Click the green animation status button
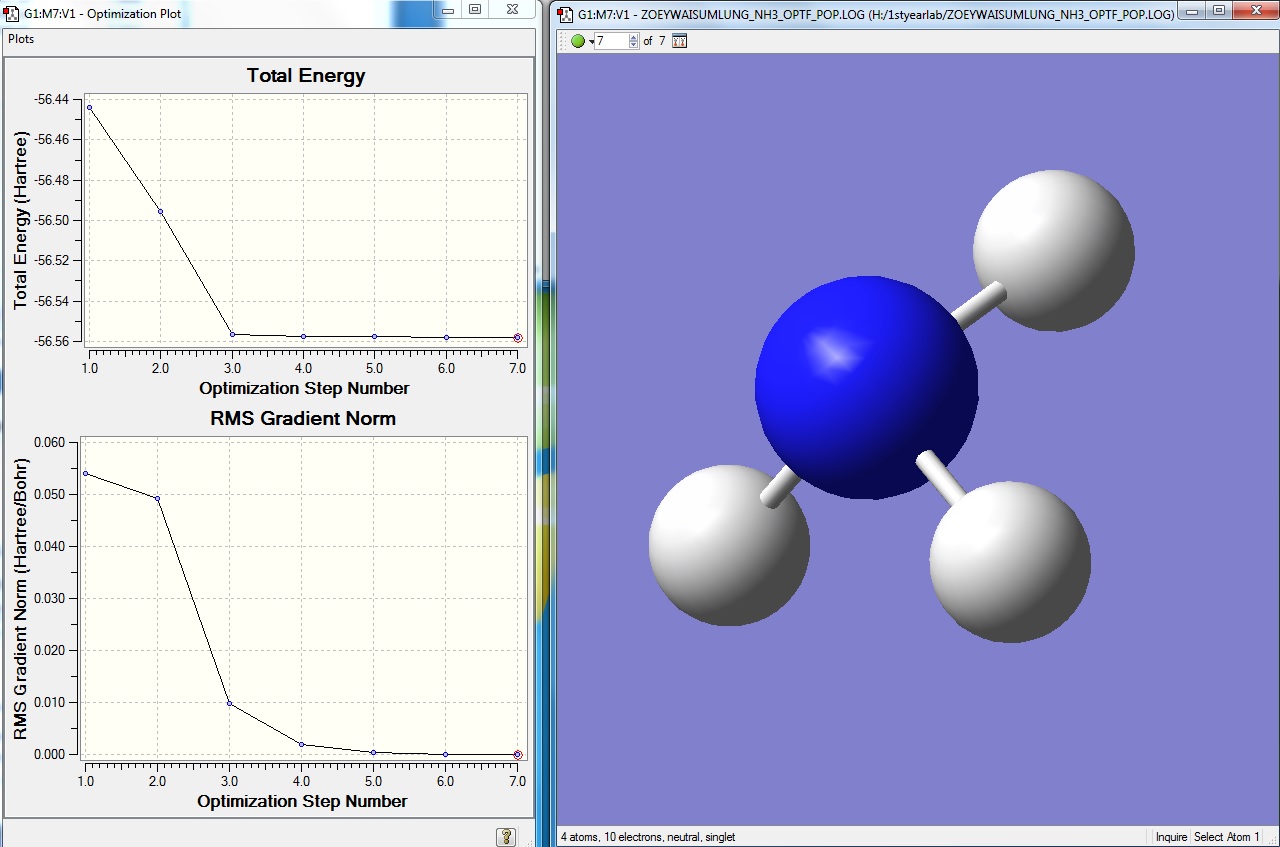The height and width of the screenshot is (847, 1280). 578,41
